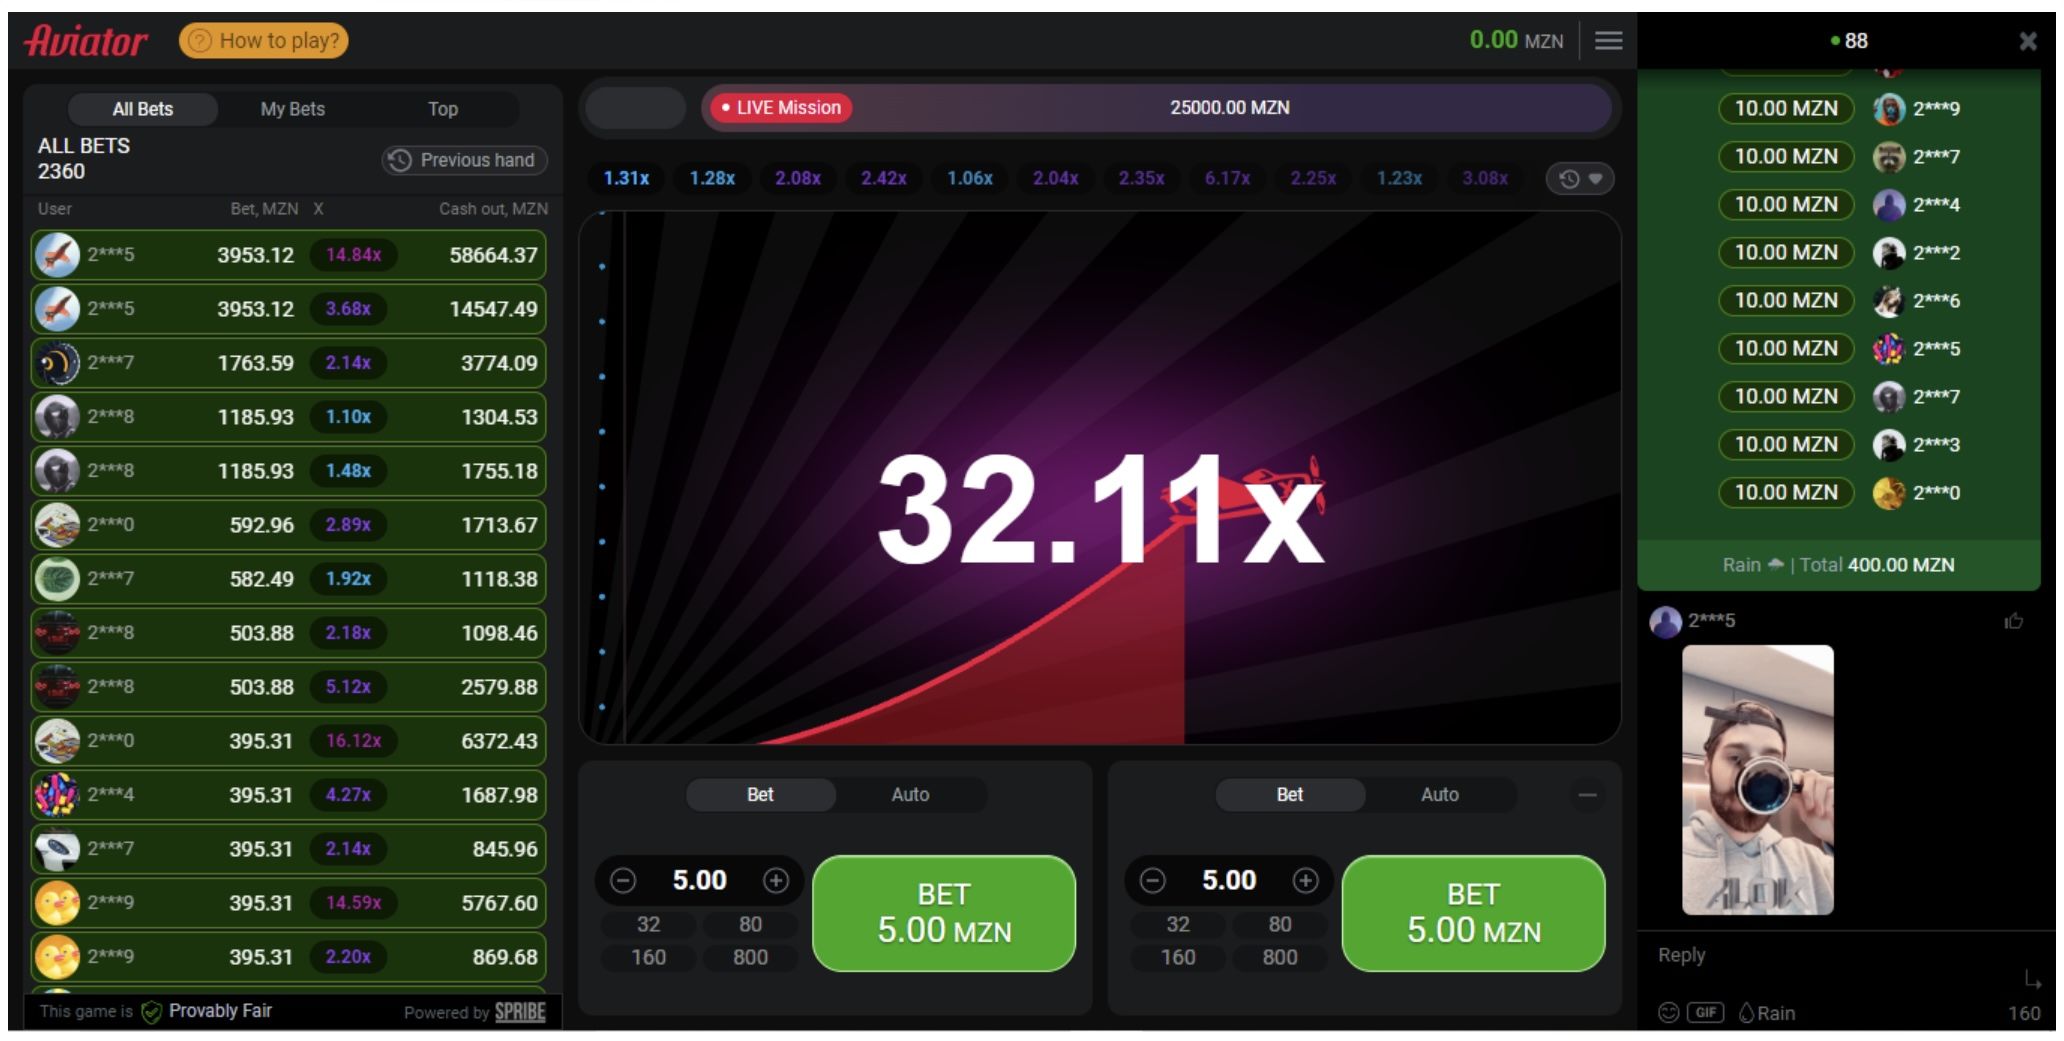Viewport: 2064px width, 1041px height.
Task: Click the like thumbs-up icon in chat
Action: [x=2013, y=621]
